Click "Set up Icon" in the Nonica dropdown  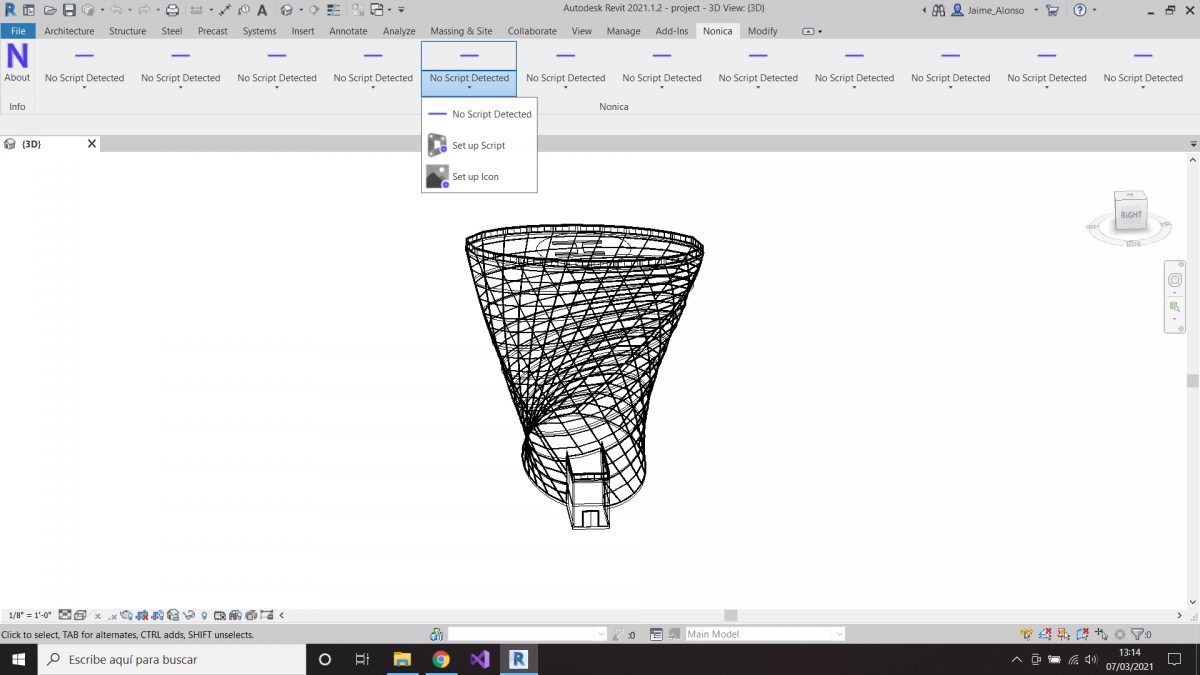(x=476, y=177)
